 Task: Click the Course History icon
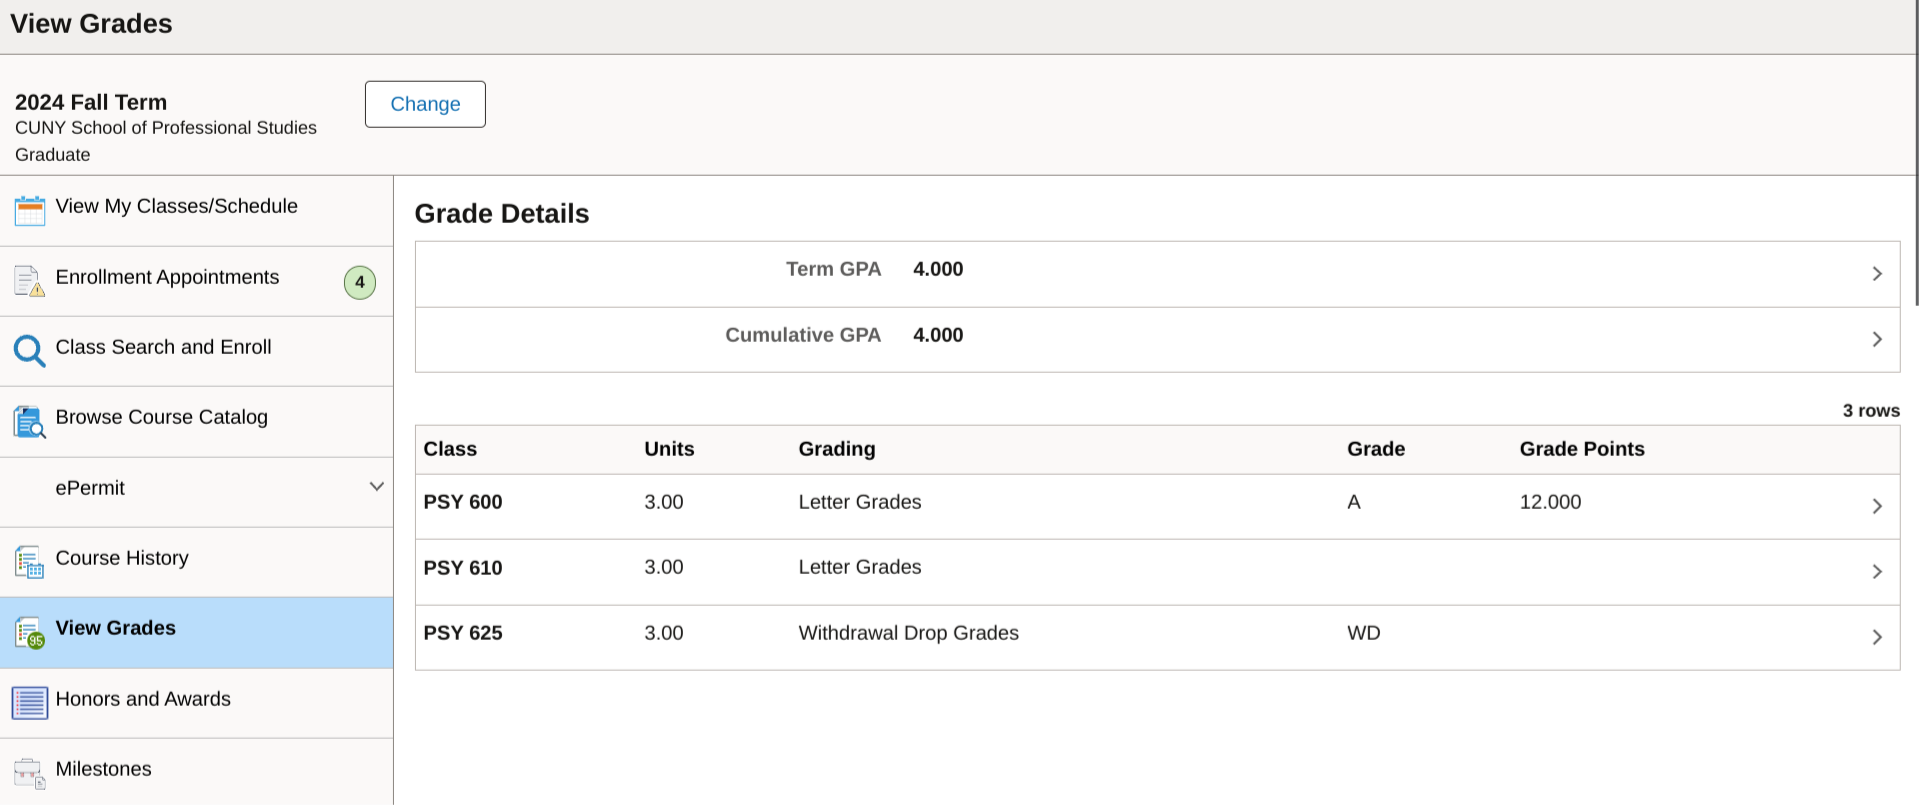[29, 563]
